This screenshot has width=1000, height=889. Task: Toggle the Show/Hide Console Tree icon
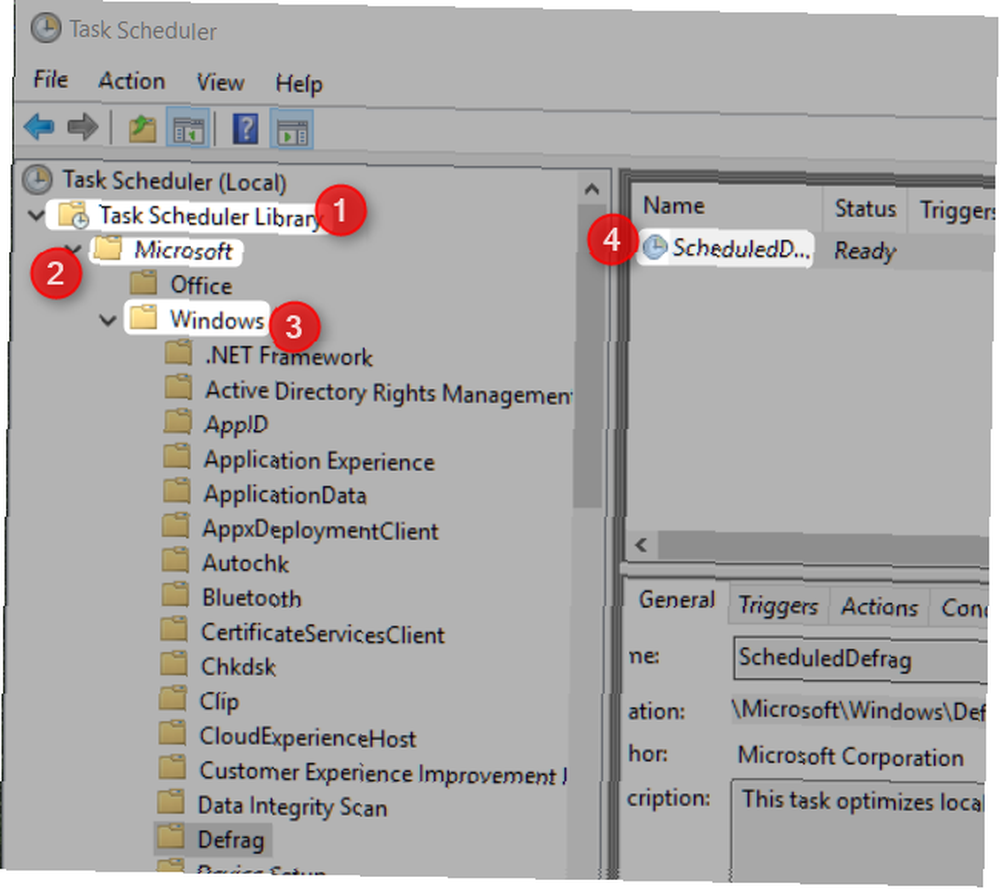pos(188,129)
